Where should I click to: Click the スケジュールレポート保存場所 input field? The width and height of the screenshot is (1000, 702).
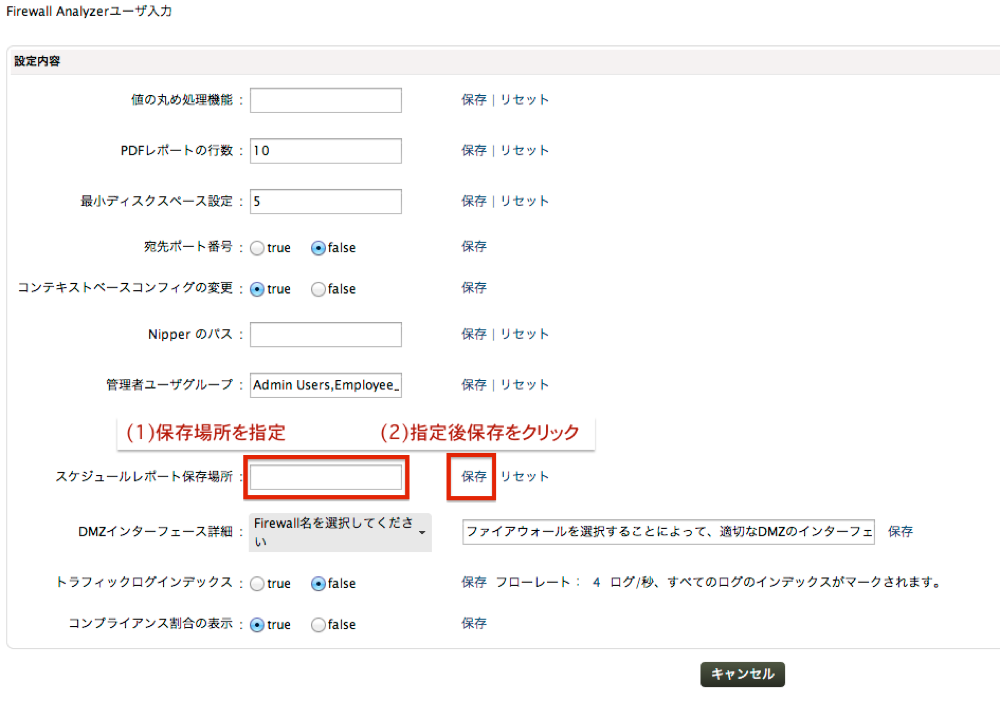click(x=326, y=477)
